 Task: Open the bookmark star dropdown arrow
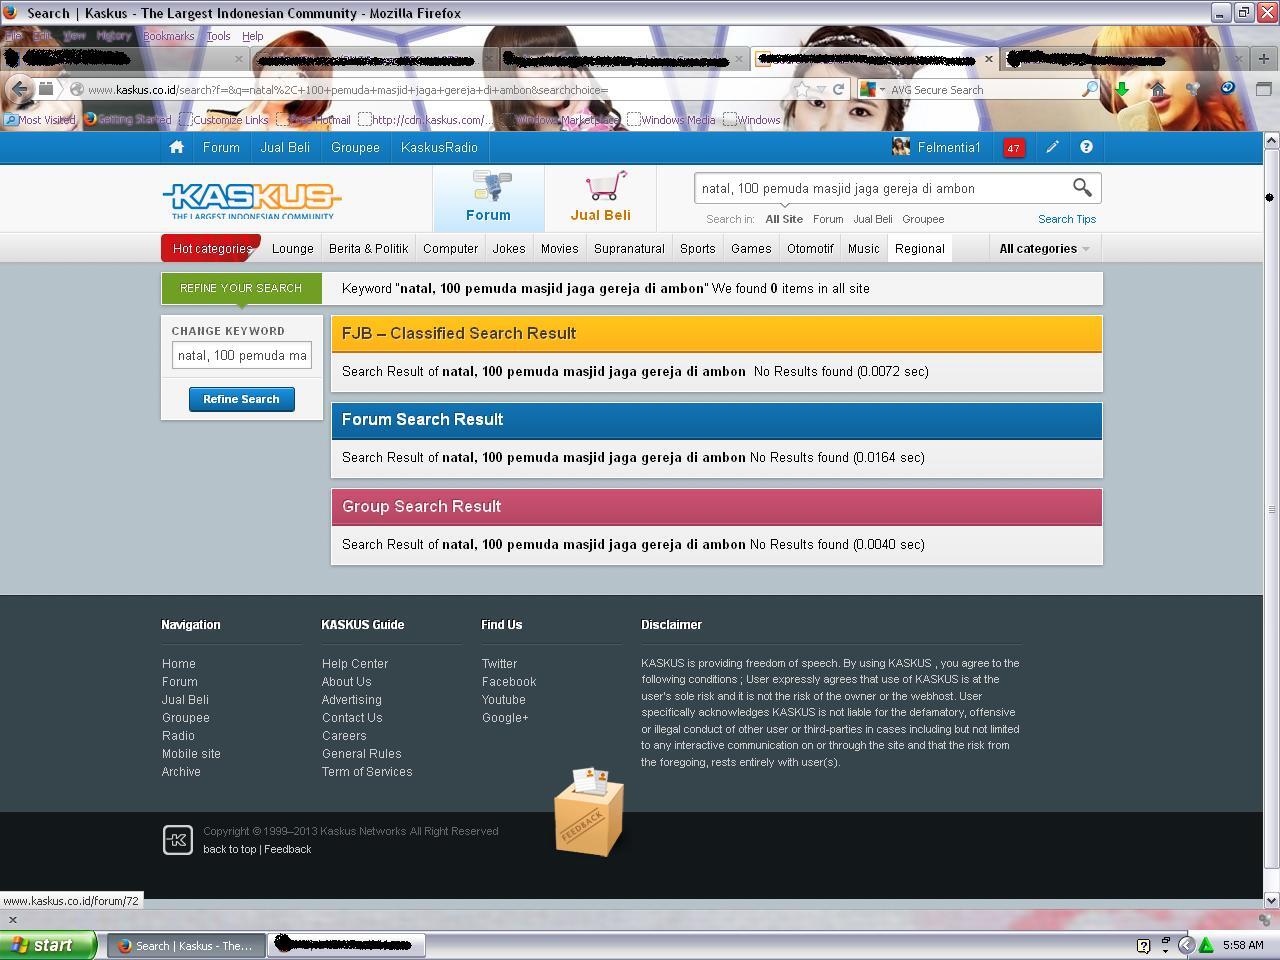[821, 89]
